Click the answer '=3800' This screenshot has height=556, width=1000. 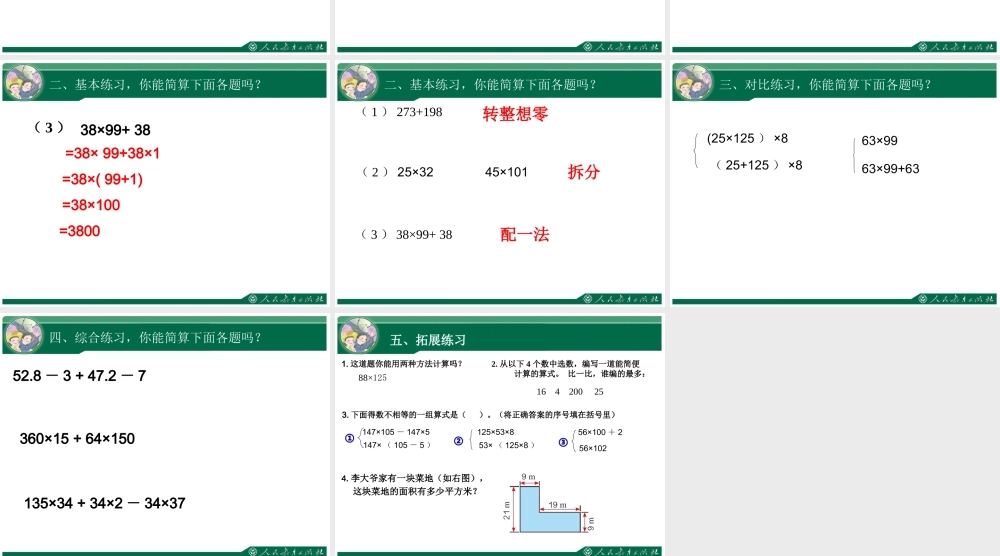coord(80,231)
